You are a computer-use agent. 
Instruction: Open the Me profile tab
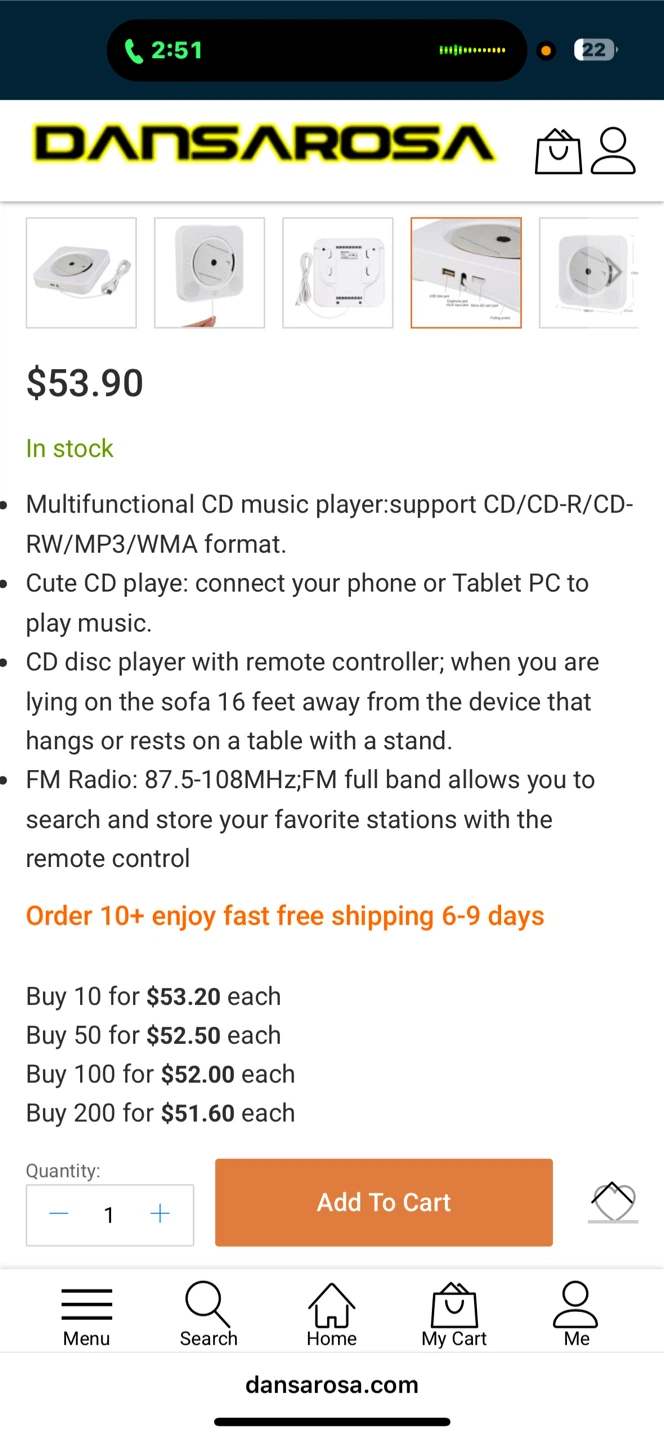point(576,1315)
